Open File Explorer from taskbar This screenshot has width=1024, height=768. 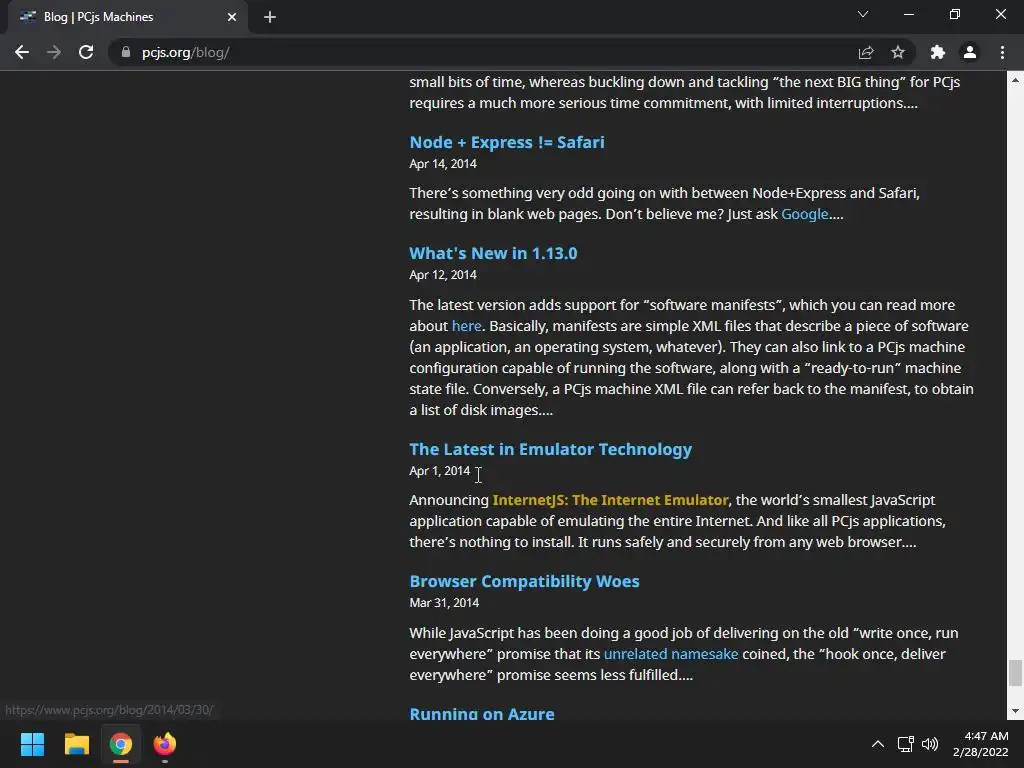coord(76,744)
